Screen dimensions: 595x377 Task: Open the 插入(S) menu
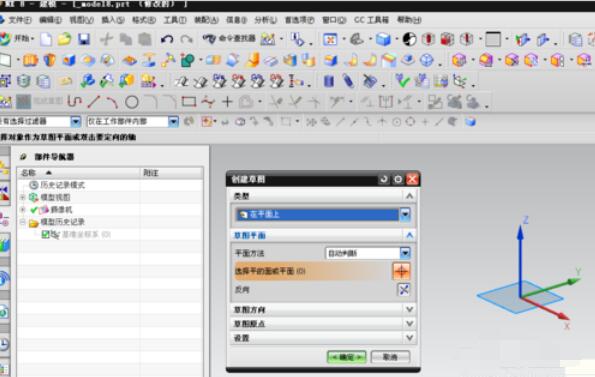point(113,20)
